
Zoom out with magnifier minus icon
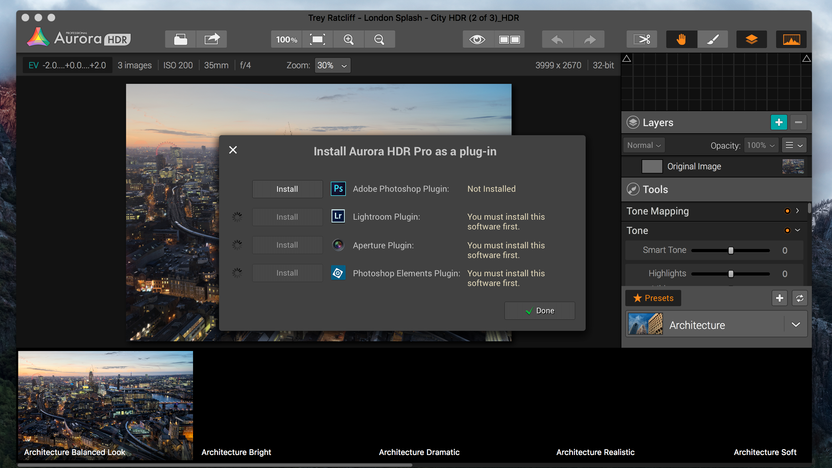(379, 39)
